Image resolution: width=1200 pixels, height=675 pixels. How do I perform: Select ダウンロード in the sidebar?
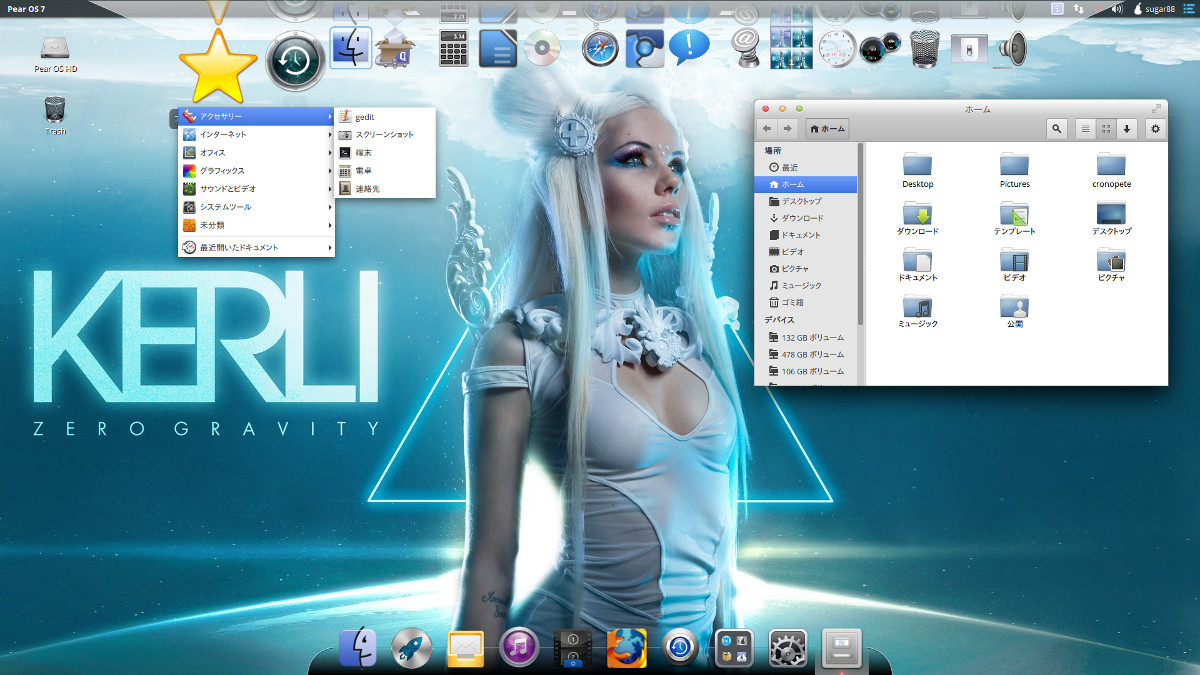tap(806, 218)
